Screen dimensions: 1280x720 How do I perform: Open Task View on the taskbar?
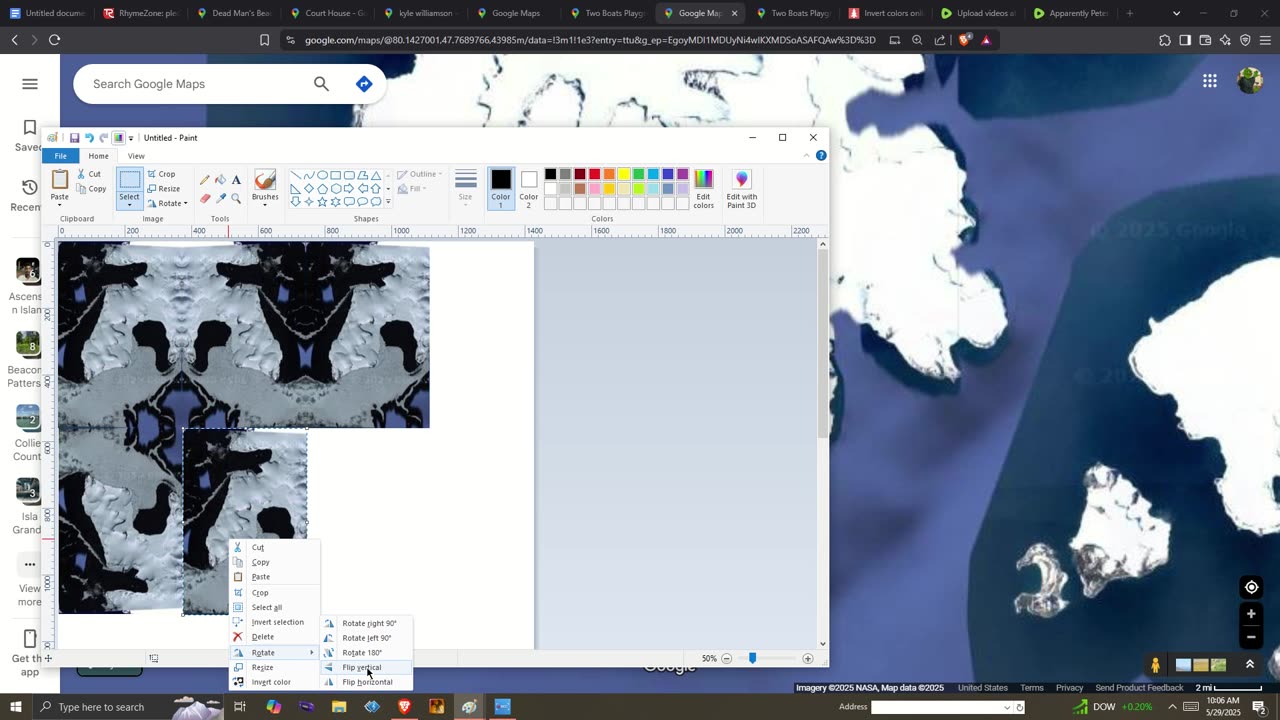coord(240,707)
